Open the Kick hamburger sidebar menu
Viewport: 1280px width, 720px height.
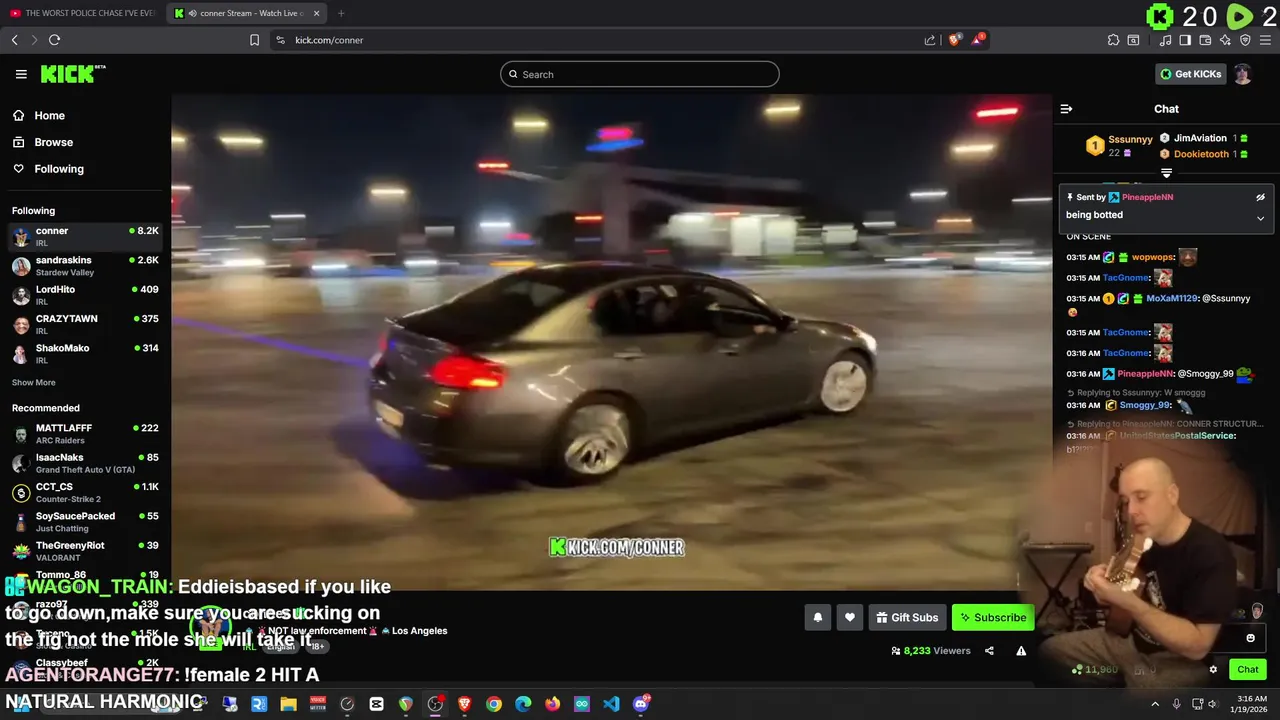click(21, 74)
